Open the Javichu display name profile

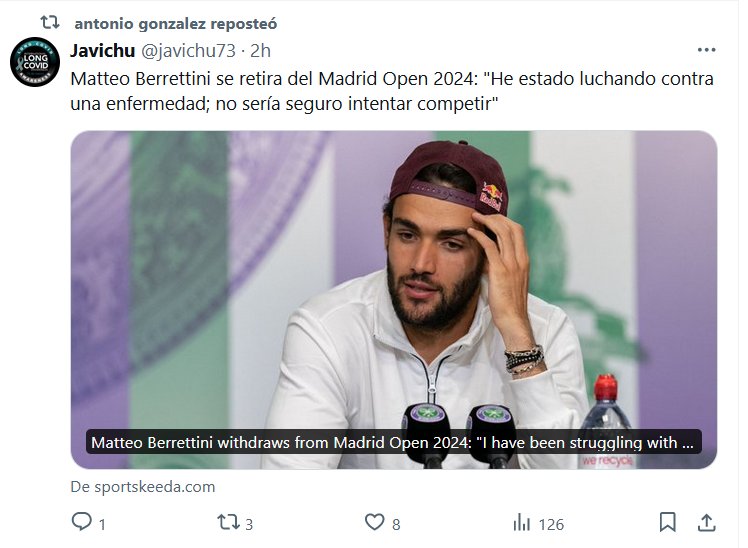[x=102, y=50]
